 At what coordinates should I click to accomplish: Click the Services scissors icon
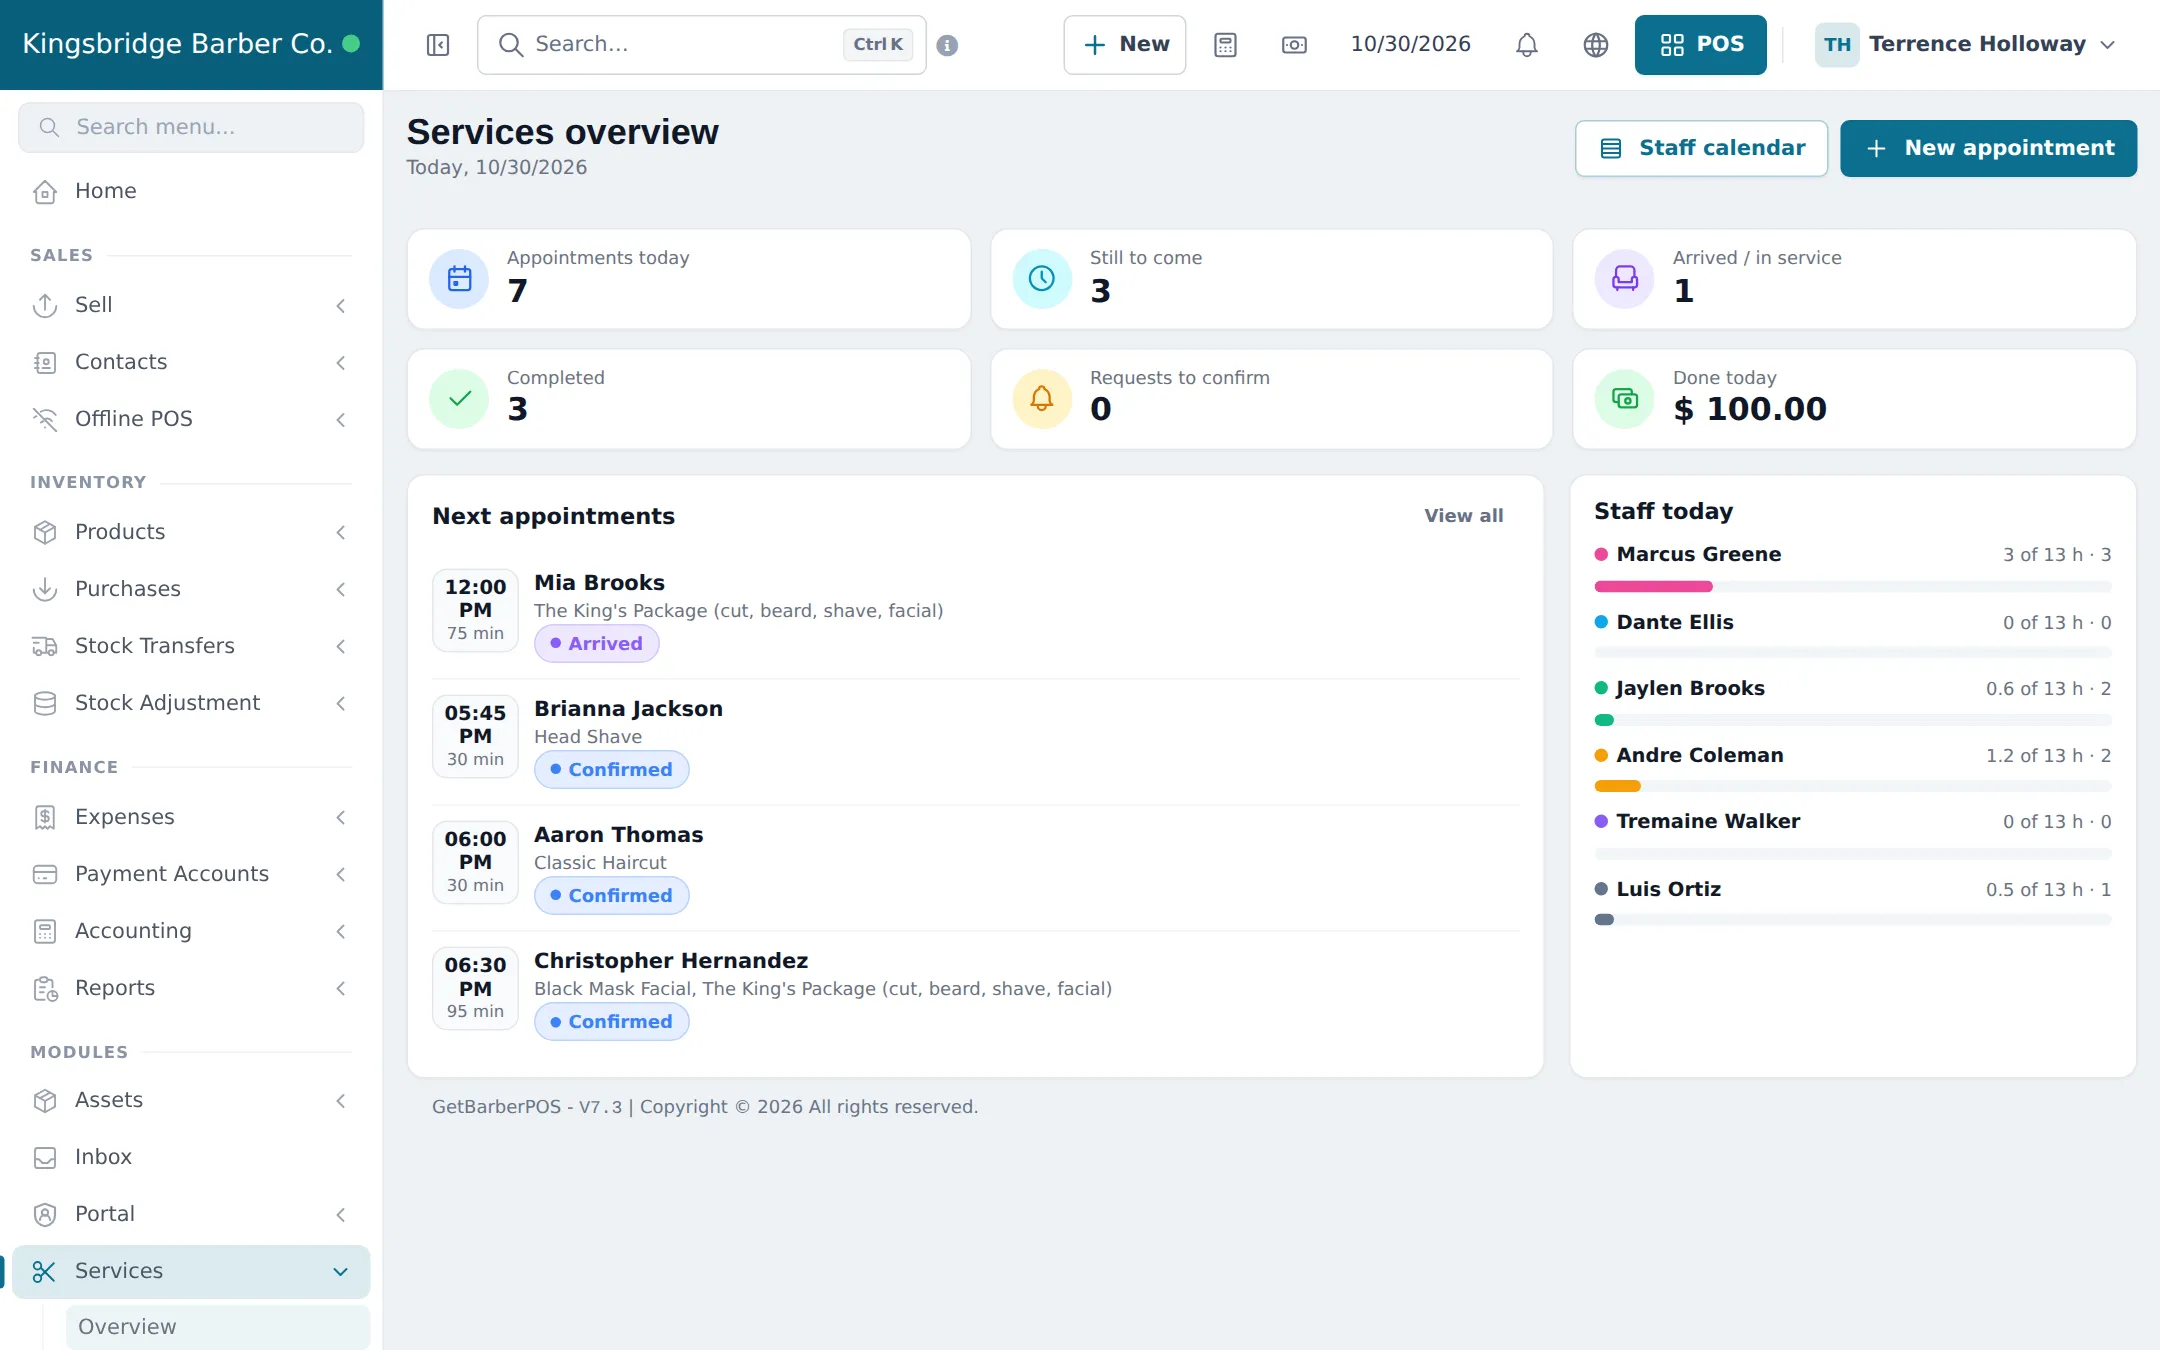click(x=45, y=1271)
